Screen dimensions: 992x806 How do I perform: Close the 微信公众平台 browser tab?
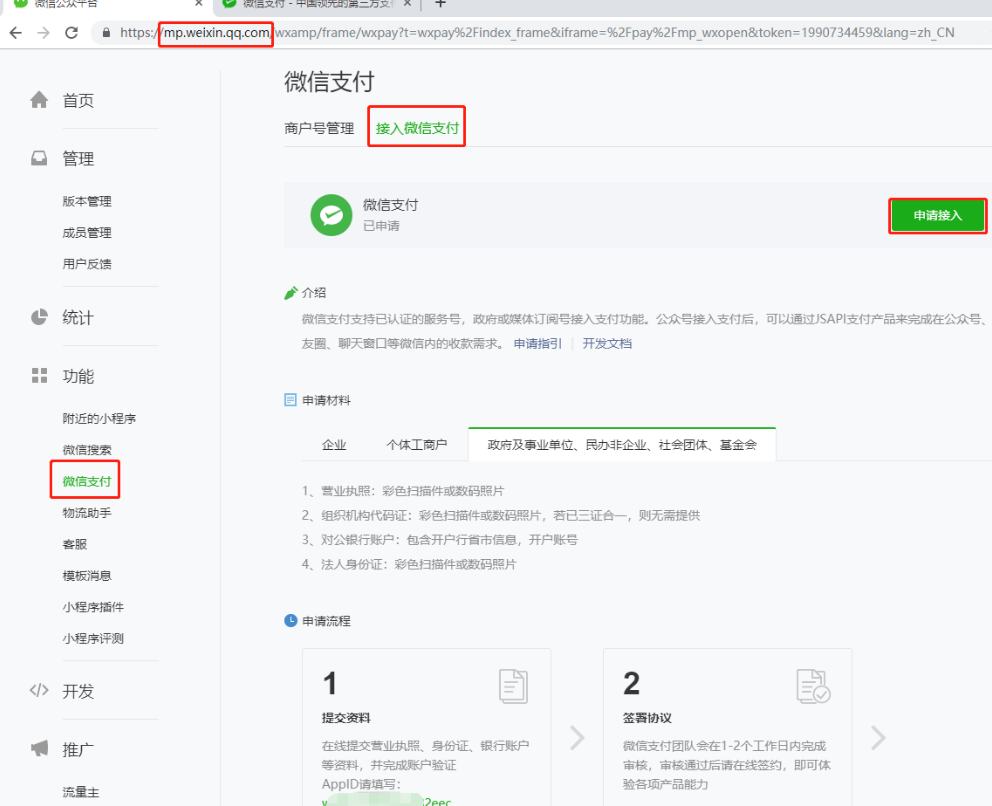[x=199, y=4]
